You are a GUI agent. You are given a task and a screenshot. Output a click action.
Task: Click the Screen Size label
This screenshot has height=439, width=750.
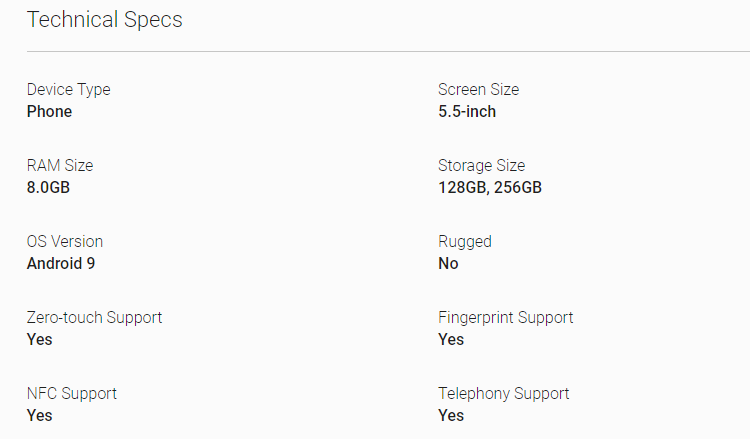click(478, 90)
